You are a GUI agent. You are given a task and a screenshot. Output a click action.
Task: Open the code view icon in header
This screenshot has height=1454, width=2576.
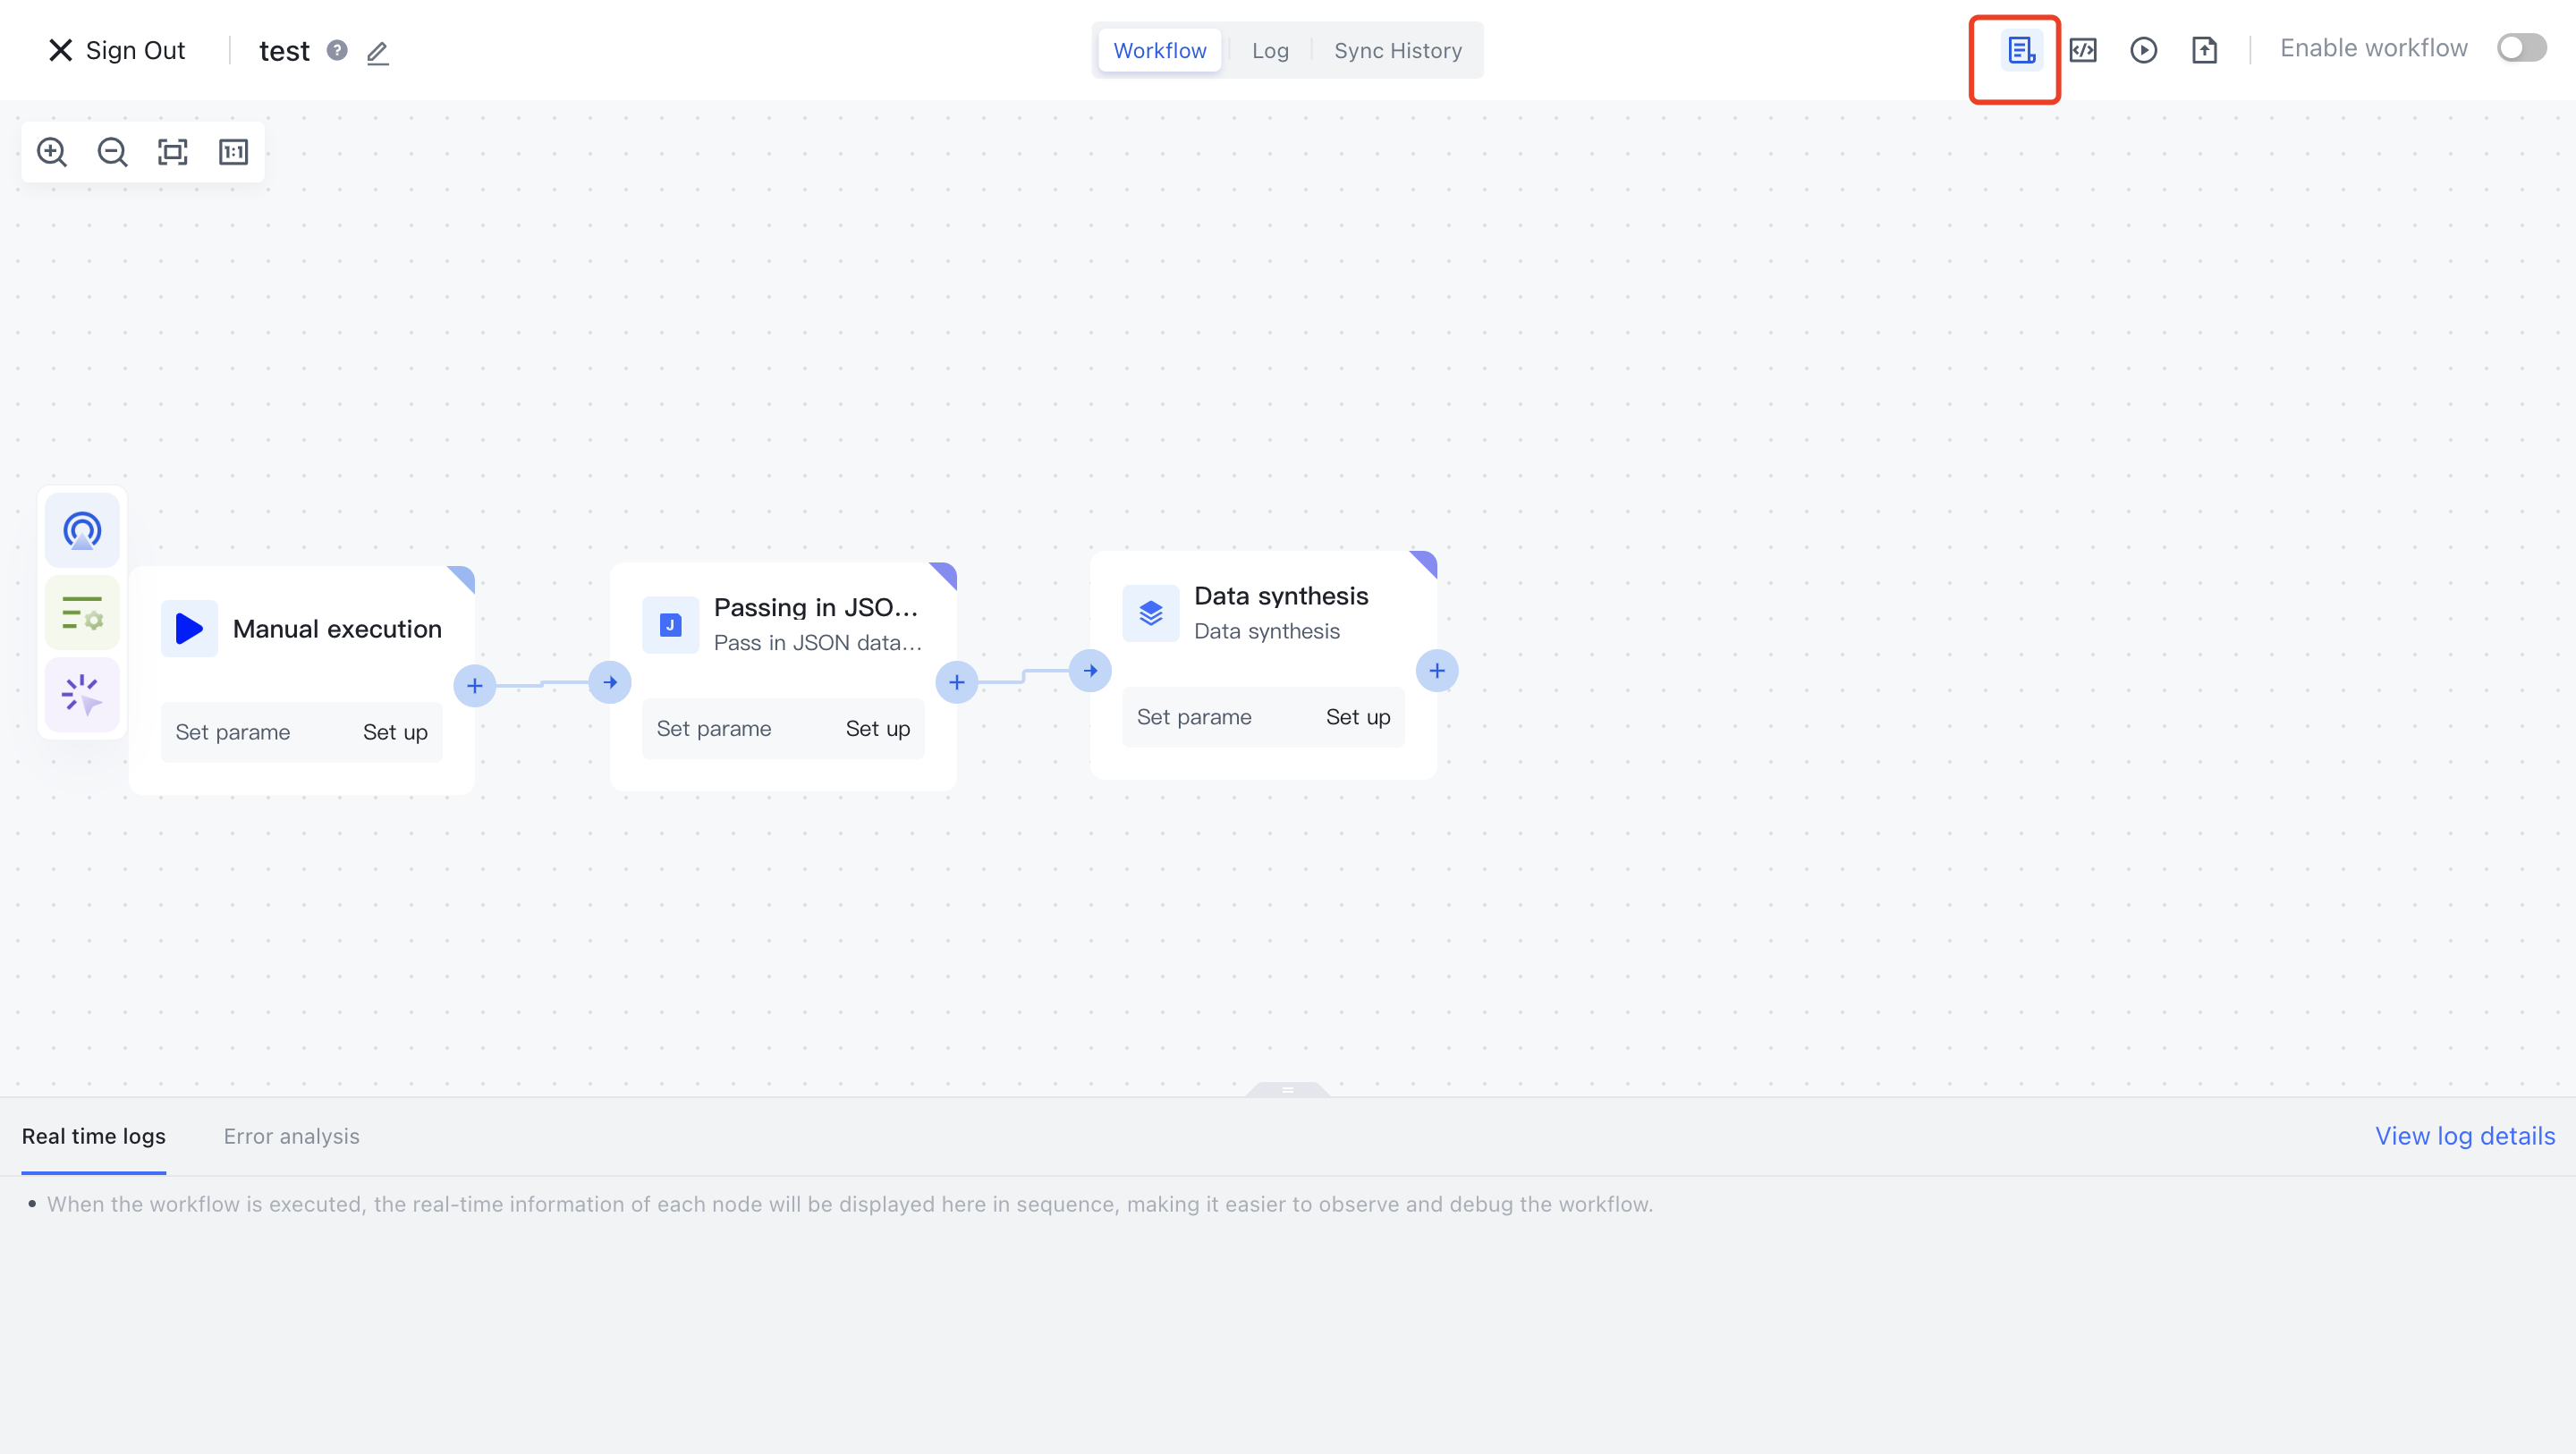(x=2083, y=50)
